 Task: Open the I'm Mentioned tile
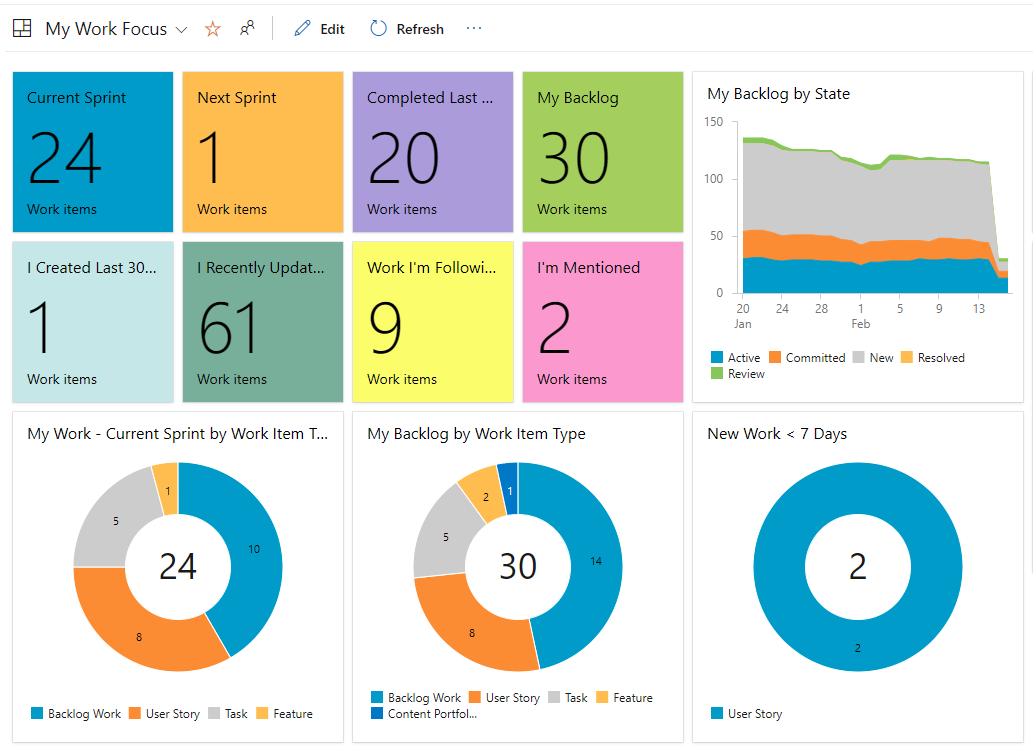click(602, 321)
